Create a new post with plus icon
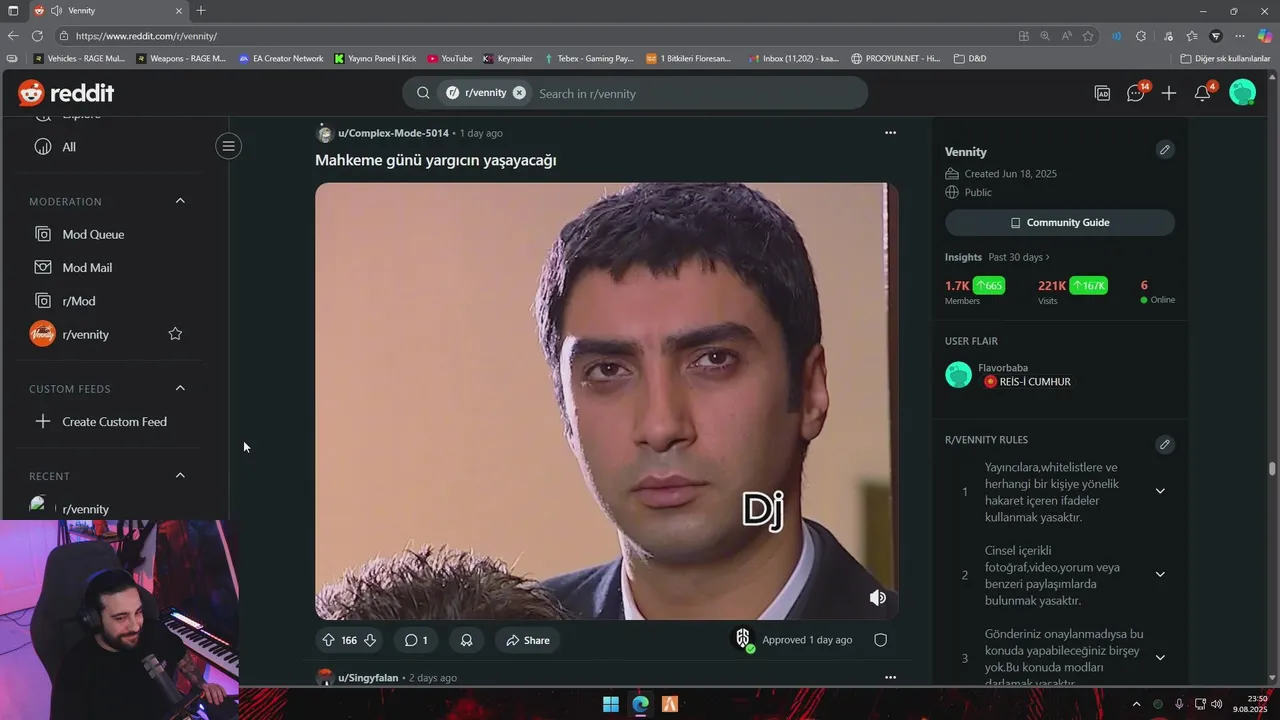 (1169, 93)
